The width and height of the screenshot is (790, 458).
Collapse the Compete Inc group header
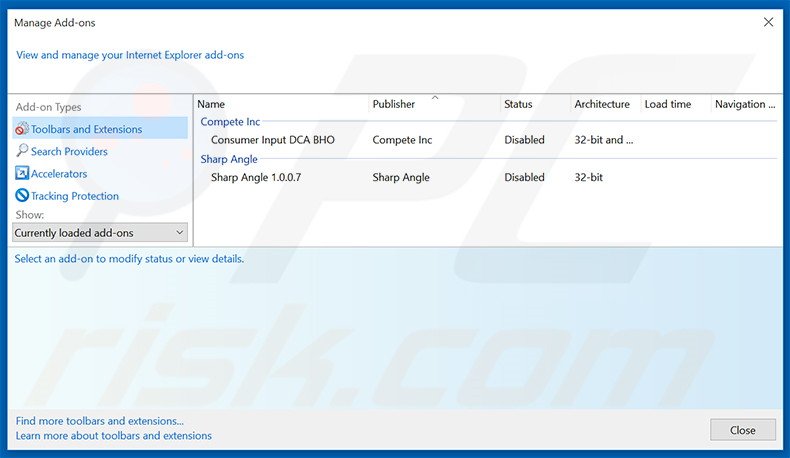coord(230,121)
